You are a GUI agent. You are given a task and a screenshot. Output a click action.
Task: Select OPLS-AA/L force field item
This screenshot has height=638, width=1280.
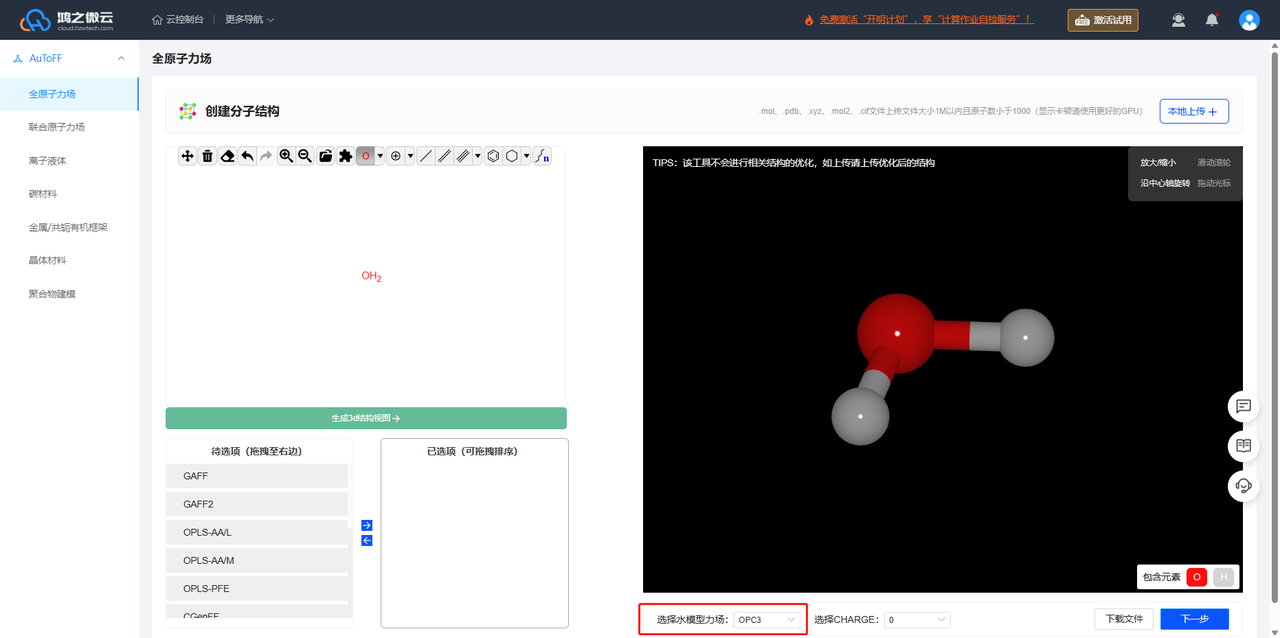(x=258, y=532)
